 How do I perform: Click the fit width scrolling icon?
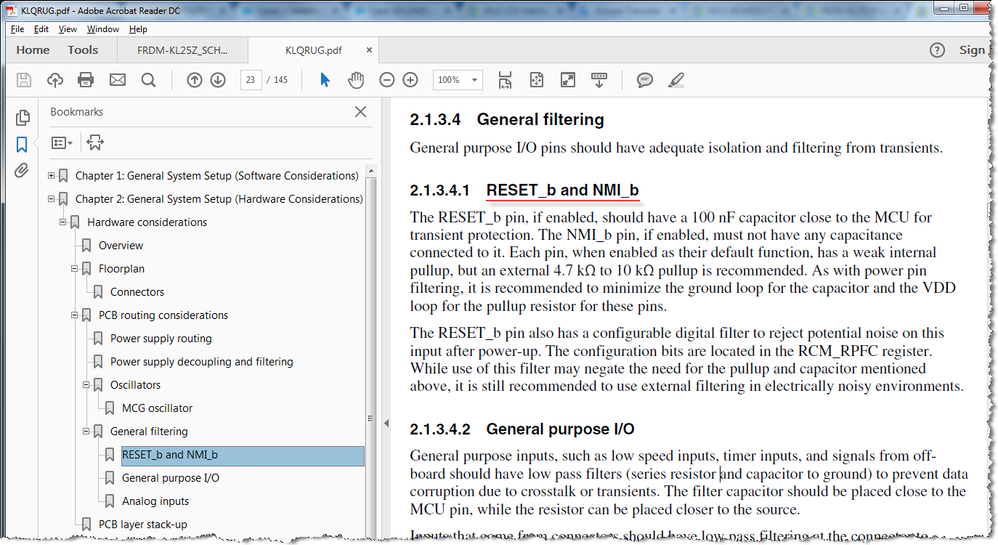505,80
